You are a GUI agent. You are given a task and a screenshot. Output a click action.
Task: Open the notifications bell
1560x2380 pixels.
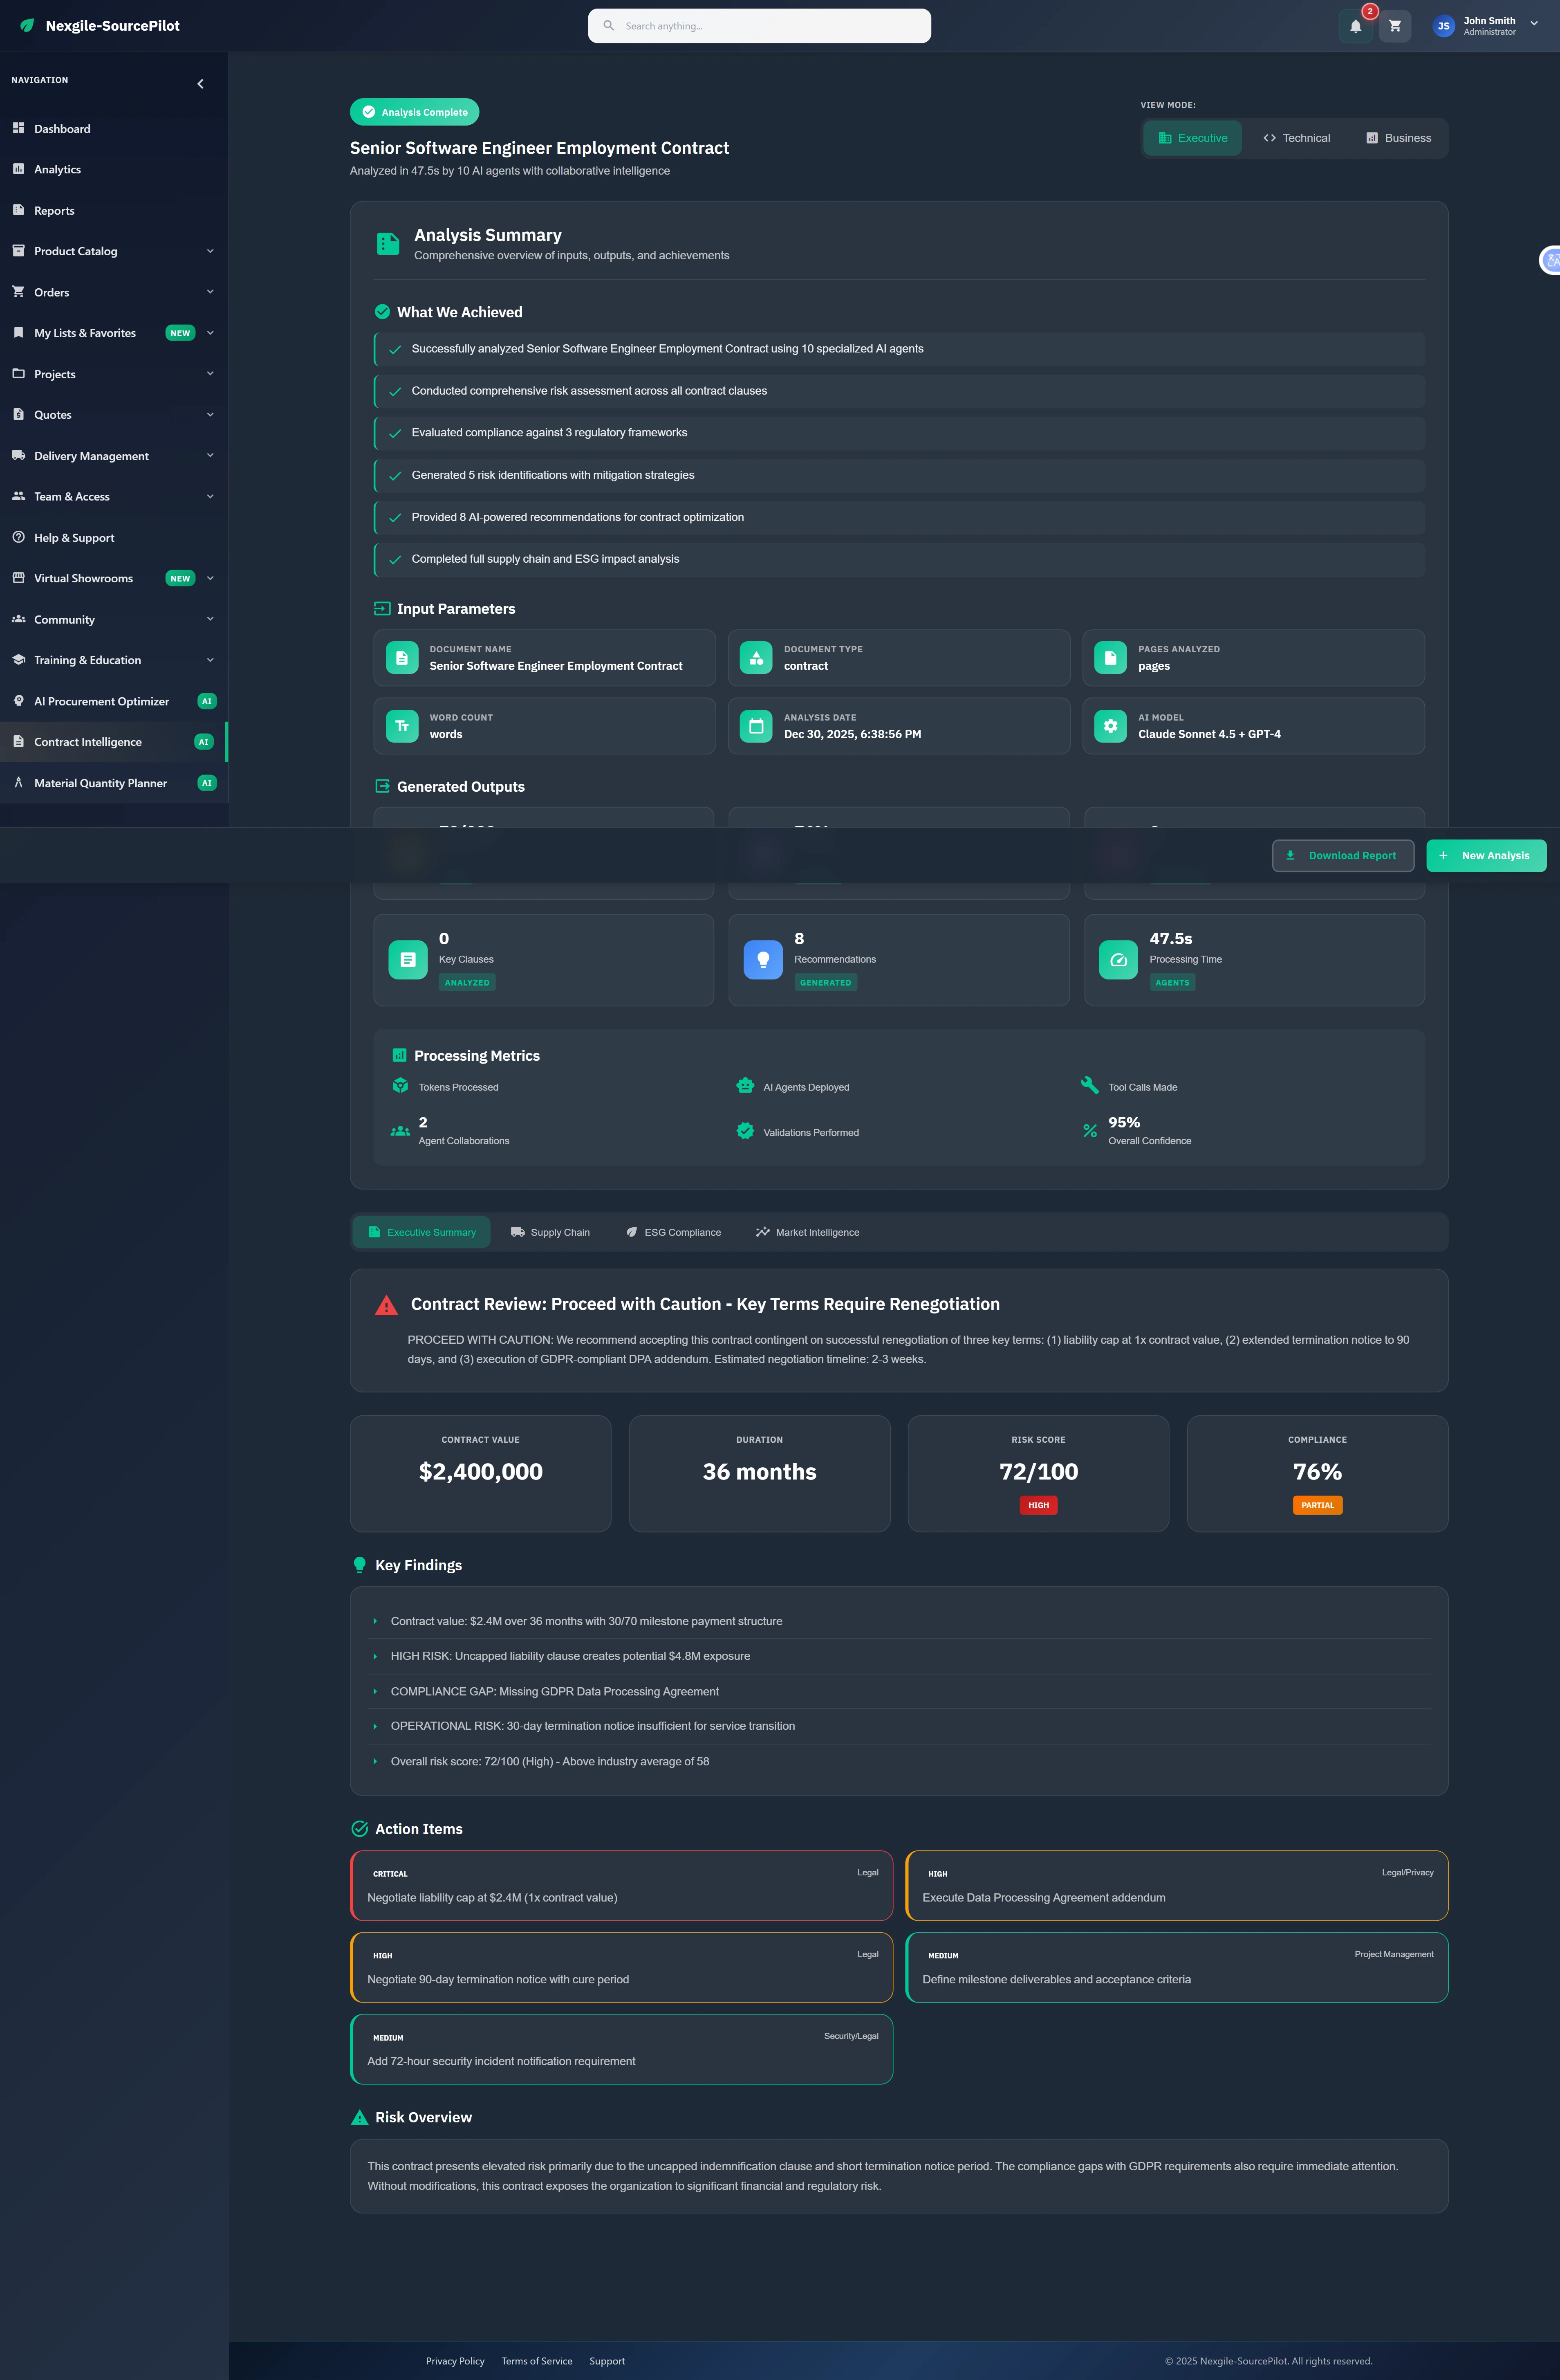(x=1355, y=25)
